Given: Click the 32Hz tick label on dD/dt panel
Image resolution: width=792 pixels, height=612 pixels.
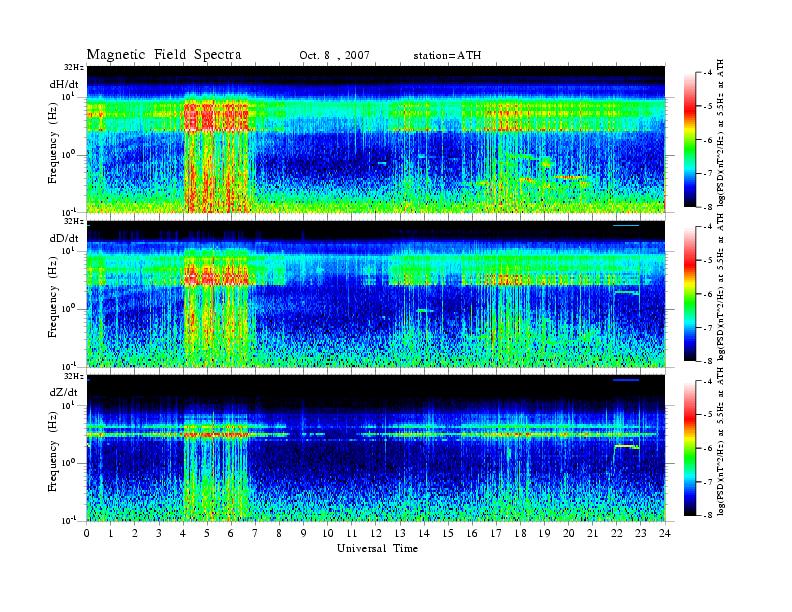Looking at the screenshot, I should [74, 221].
